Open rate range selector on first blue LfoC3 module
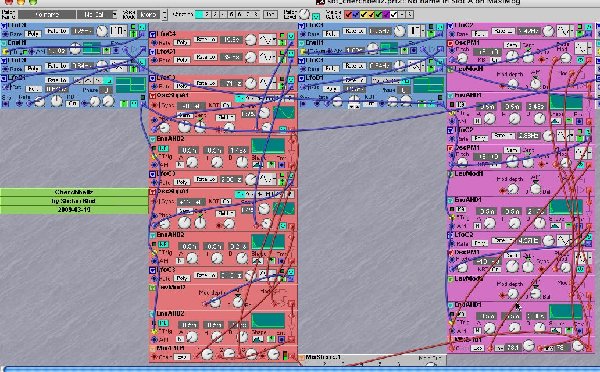Image resolution: width=600 pixels, height=372 pixels. pyautogui.click(x=57, y=31)
